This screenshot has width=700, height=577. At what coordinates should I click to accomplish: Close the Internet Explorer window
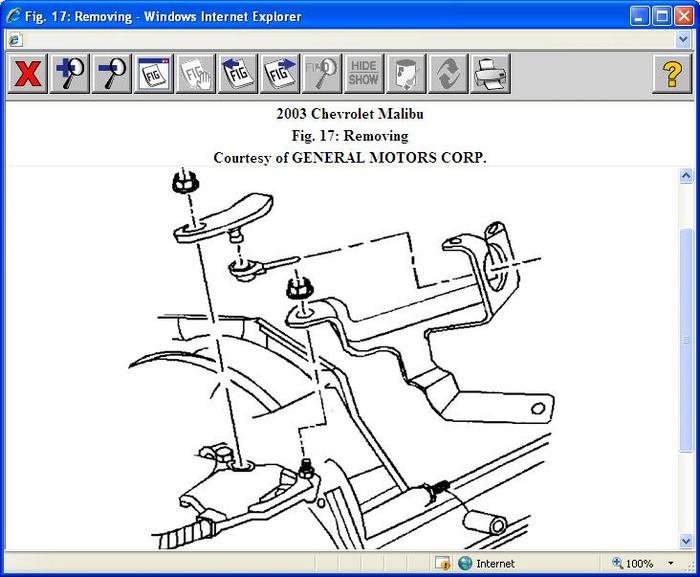[x=683, y=17]
